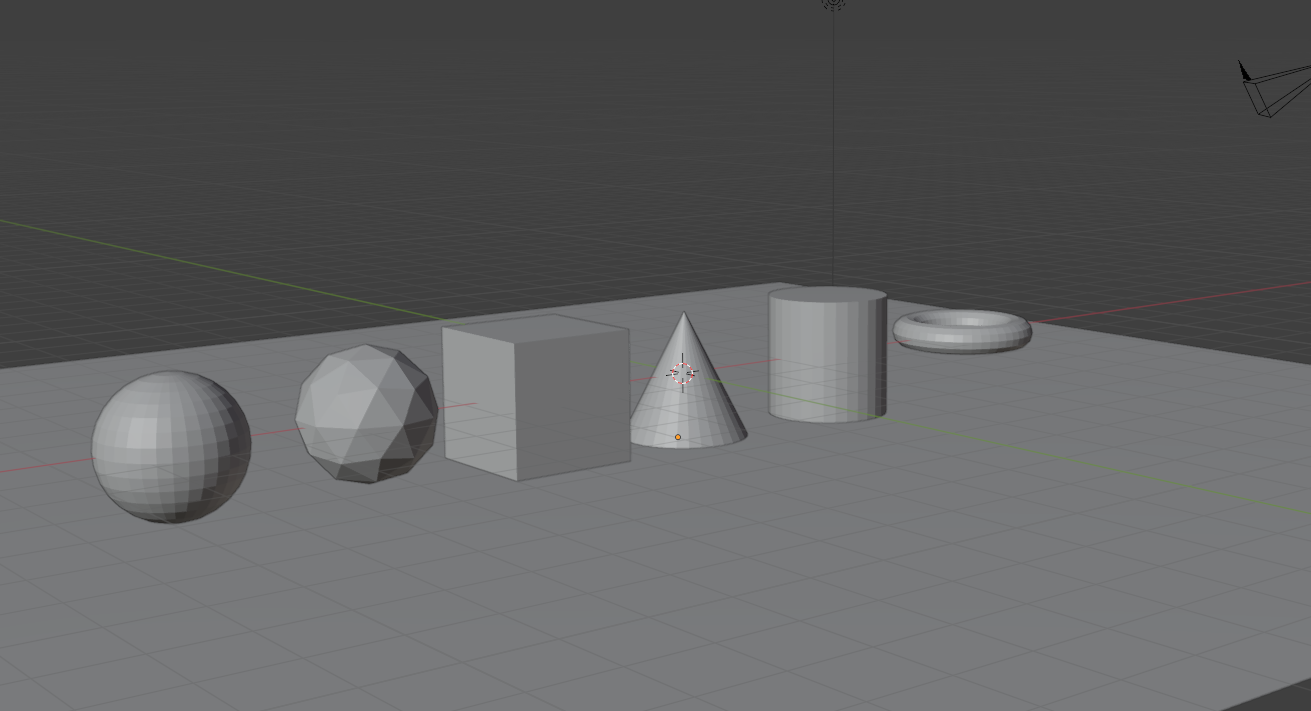
Task: Select the torus mesh object
Action: point(962,331)
